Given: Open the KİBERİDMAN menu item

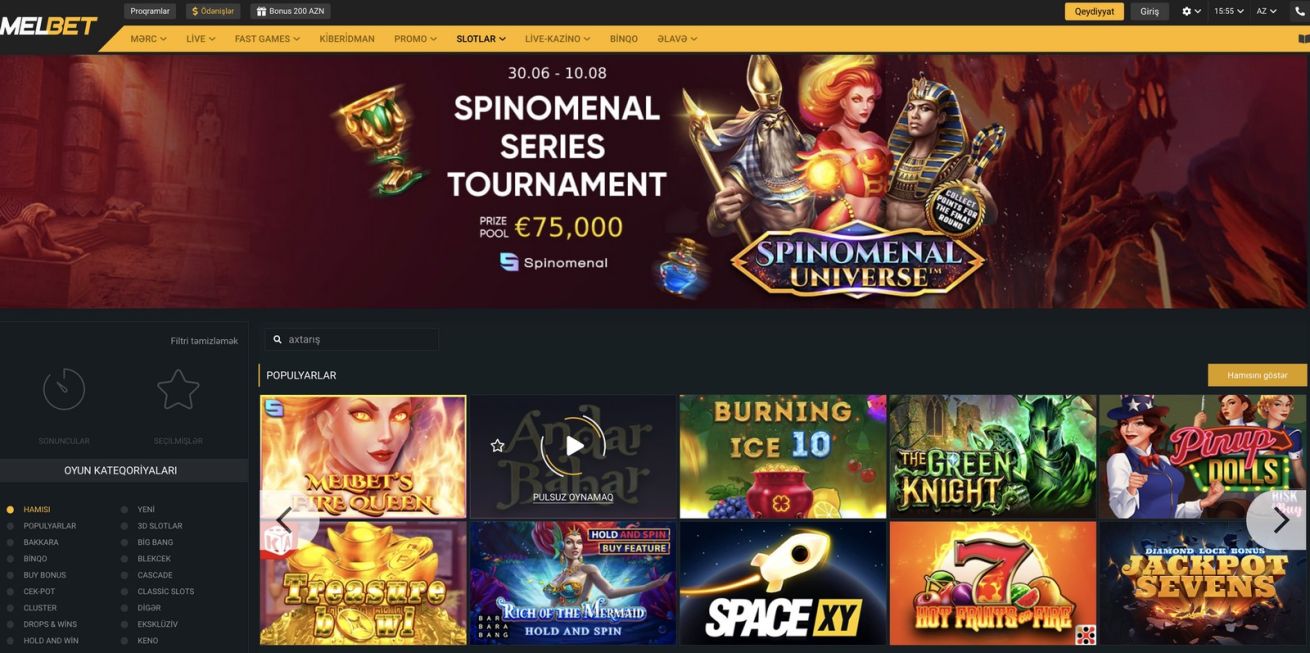Looking at the screenshot, I should point(347,39).
